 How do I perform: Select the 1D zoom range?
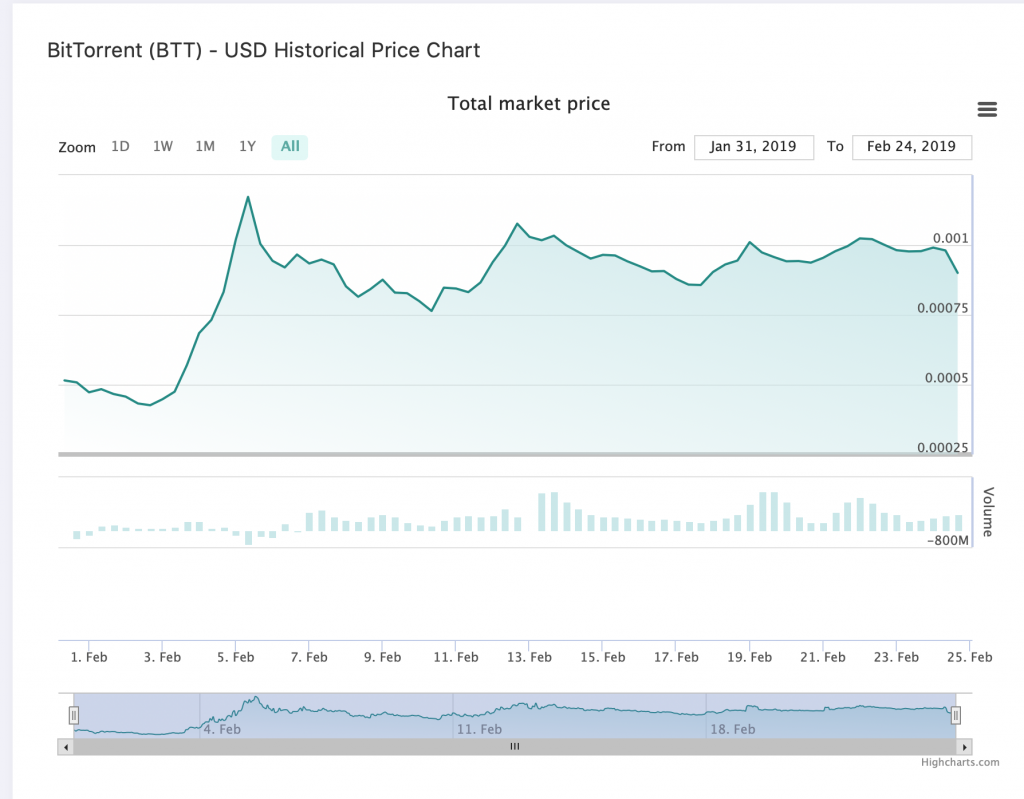[120, 146]
